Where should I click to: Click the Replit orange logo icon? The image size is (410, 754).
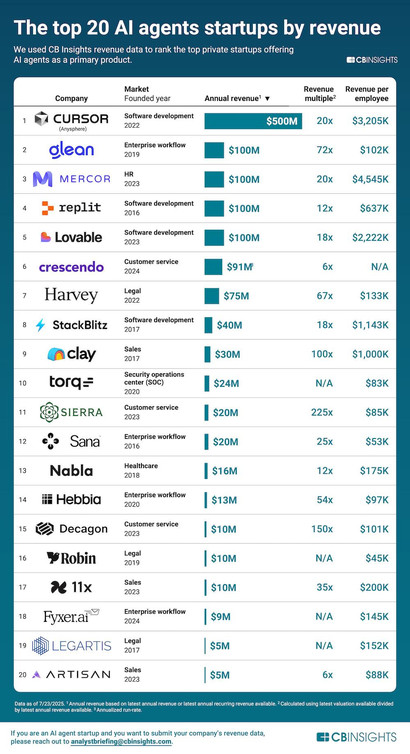pos(48,208)
